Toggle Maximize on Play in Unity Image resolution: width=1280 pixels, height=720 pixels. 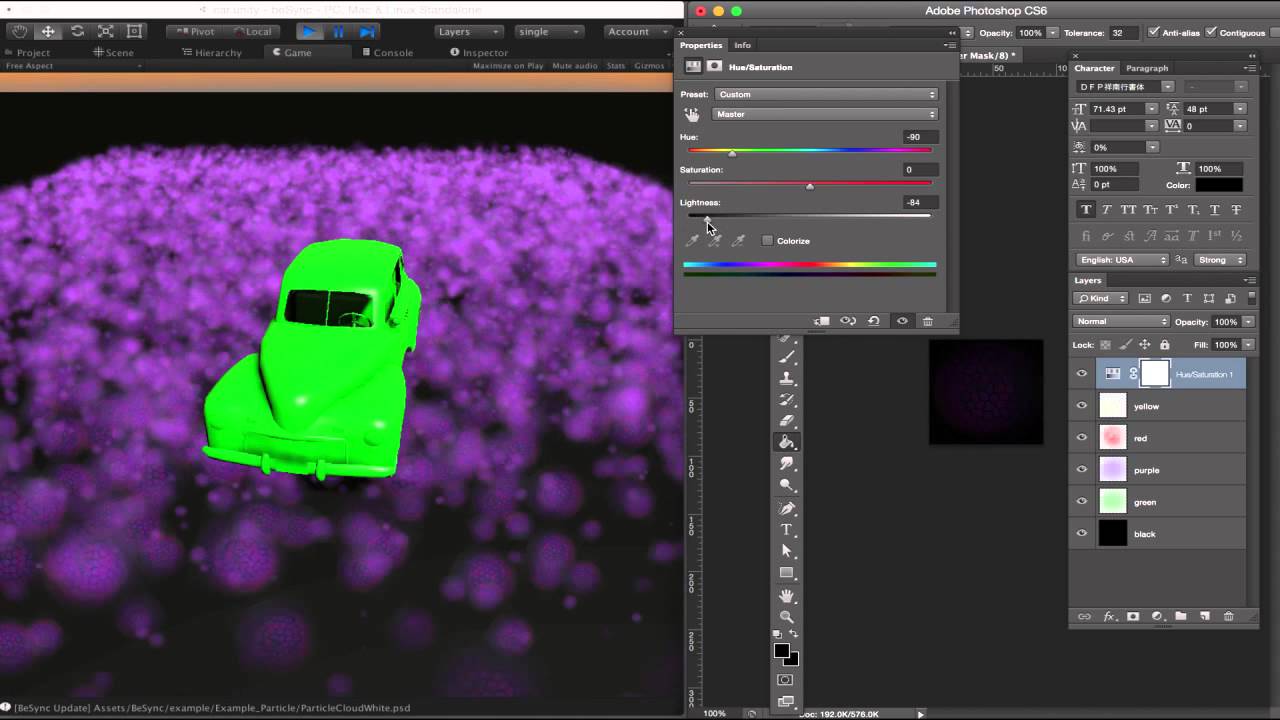508,66
